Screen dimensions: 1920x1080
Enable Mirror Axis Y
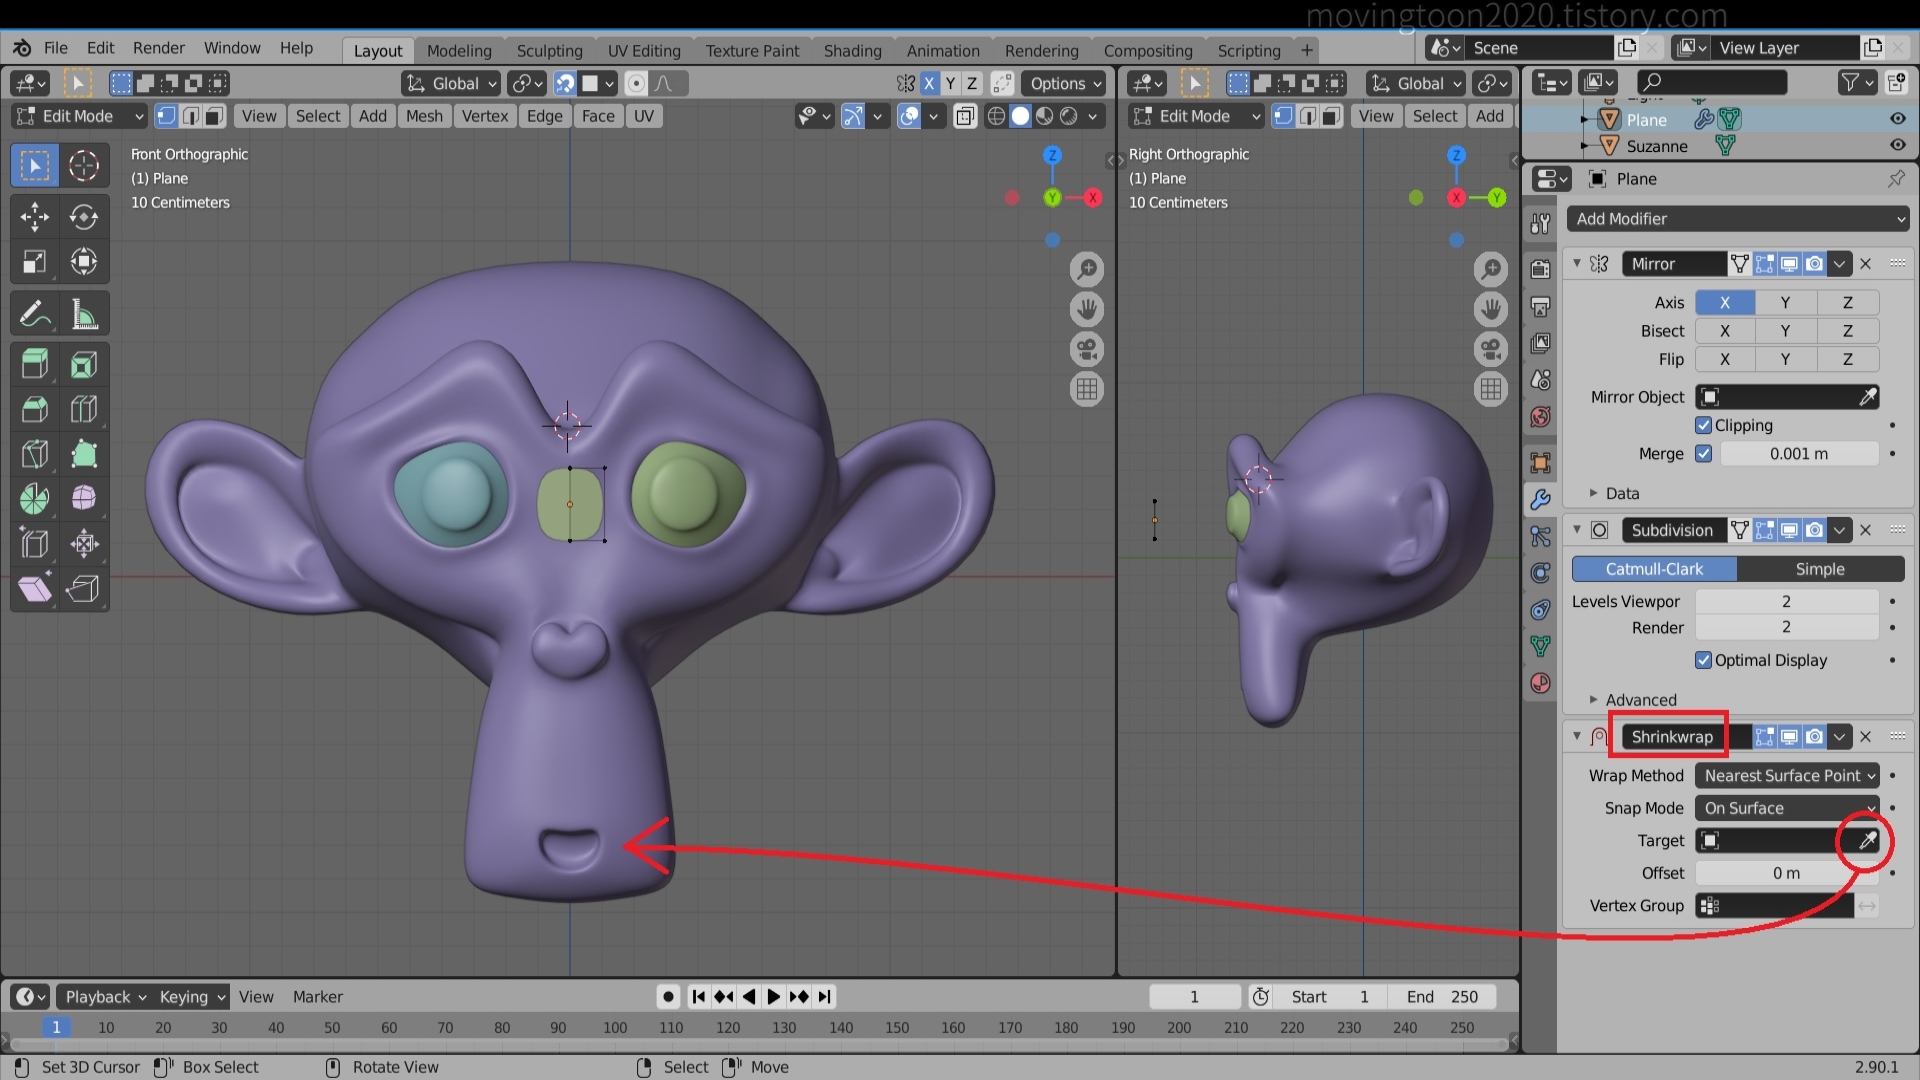(x=1785, y=302)
